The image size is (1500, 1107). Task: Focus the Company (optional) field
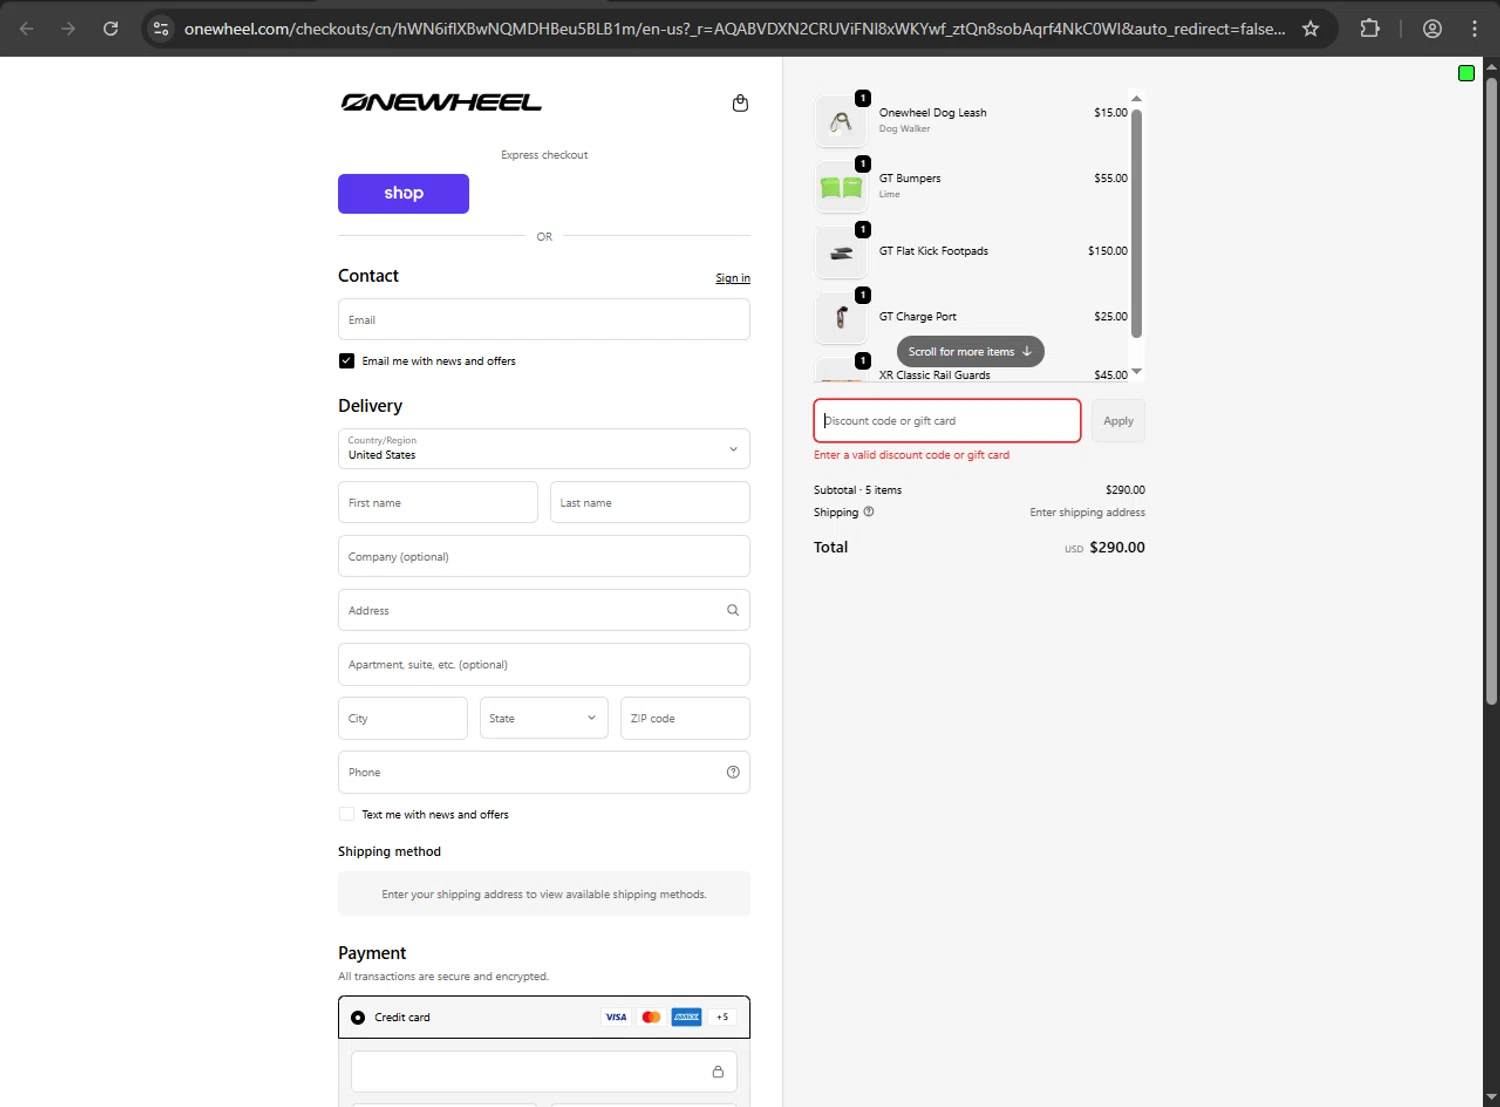click(x=544, y=556)
